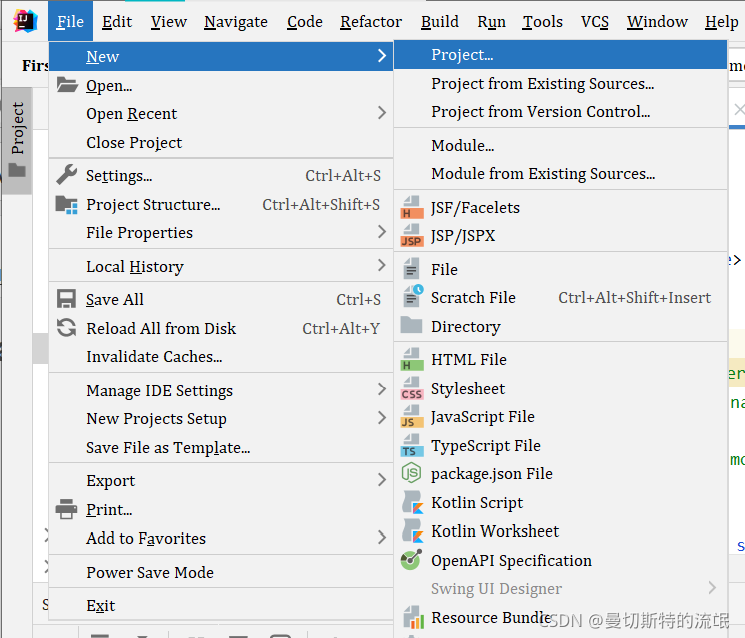Click the package.json Node.js icon
The height and width of the screenshot is (638, 745).
[x=411, y=473]
